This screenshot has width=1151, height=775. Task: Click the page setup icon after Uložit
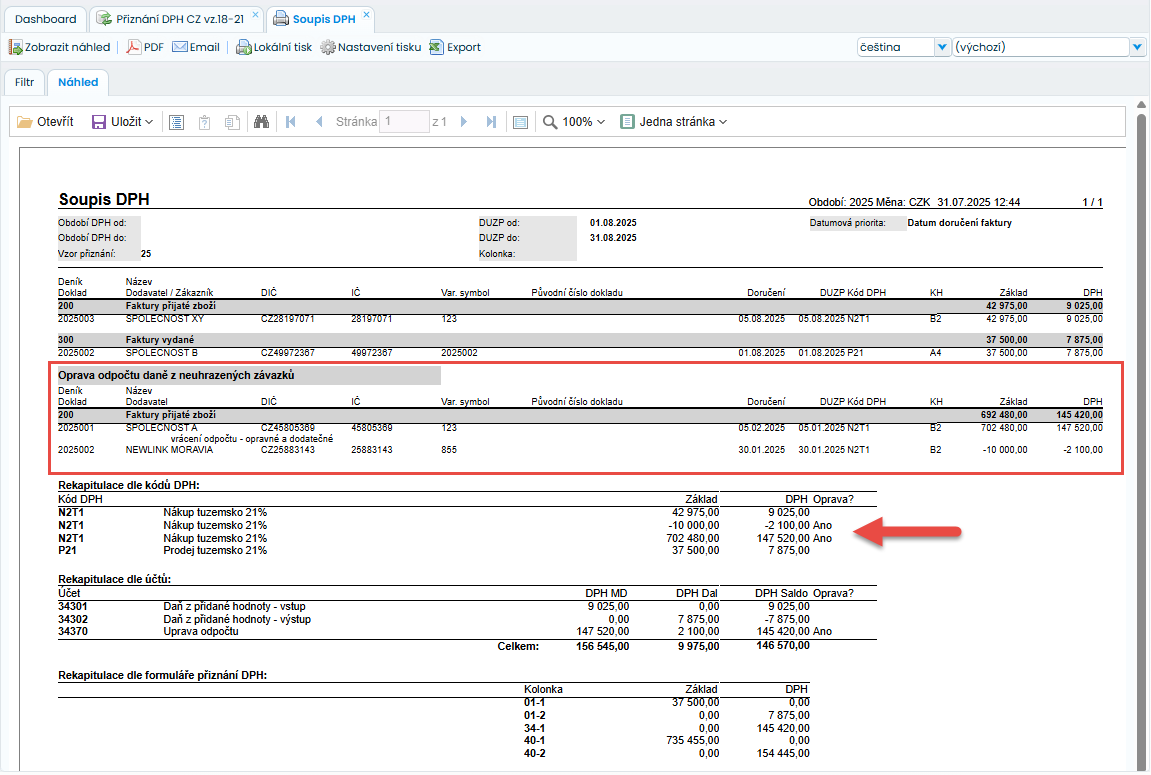click(177, 123)
